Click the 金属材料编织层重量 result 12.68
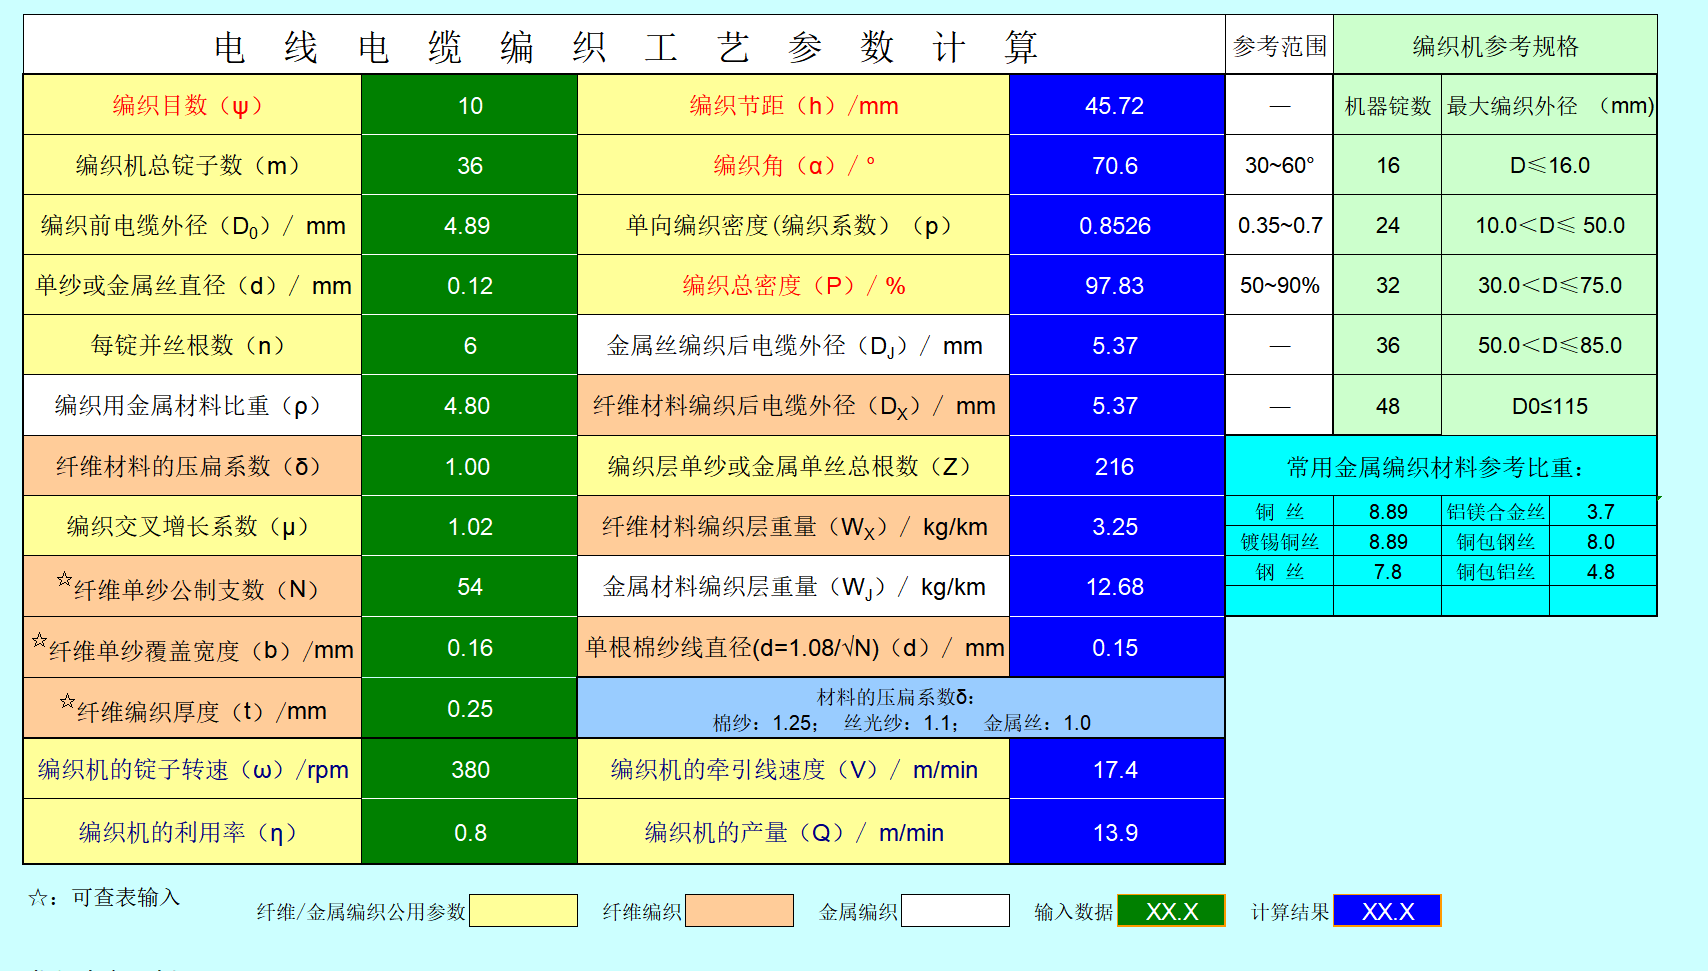Screen dimensions: 1708x971 (x=1116, y=586)
